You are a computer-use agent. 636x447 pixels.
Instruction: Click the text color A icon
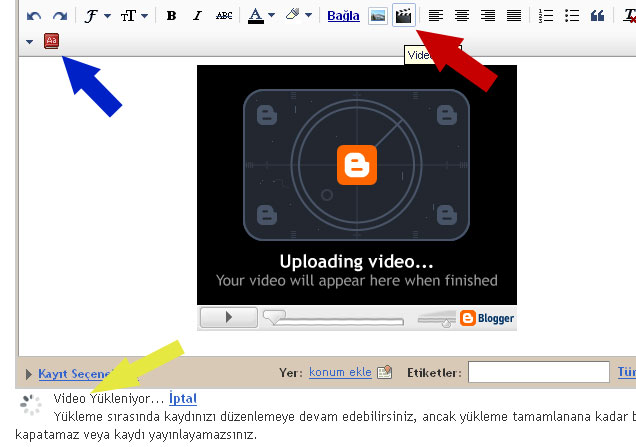point(256,16)
